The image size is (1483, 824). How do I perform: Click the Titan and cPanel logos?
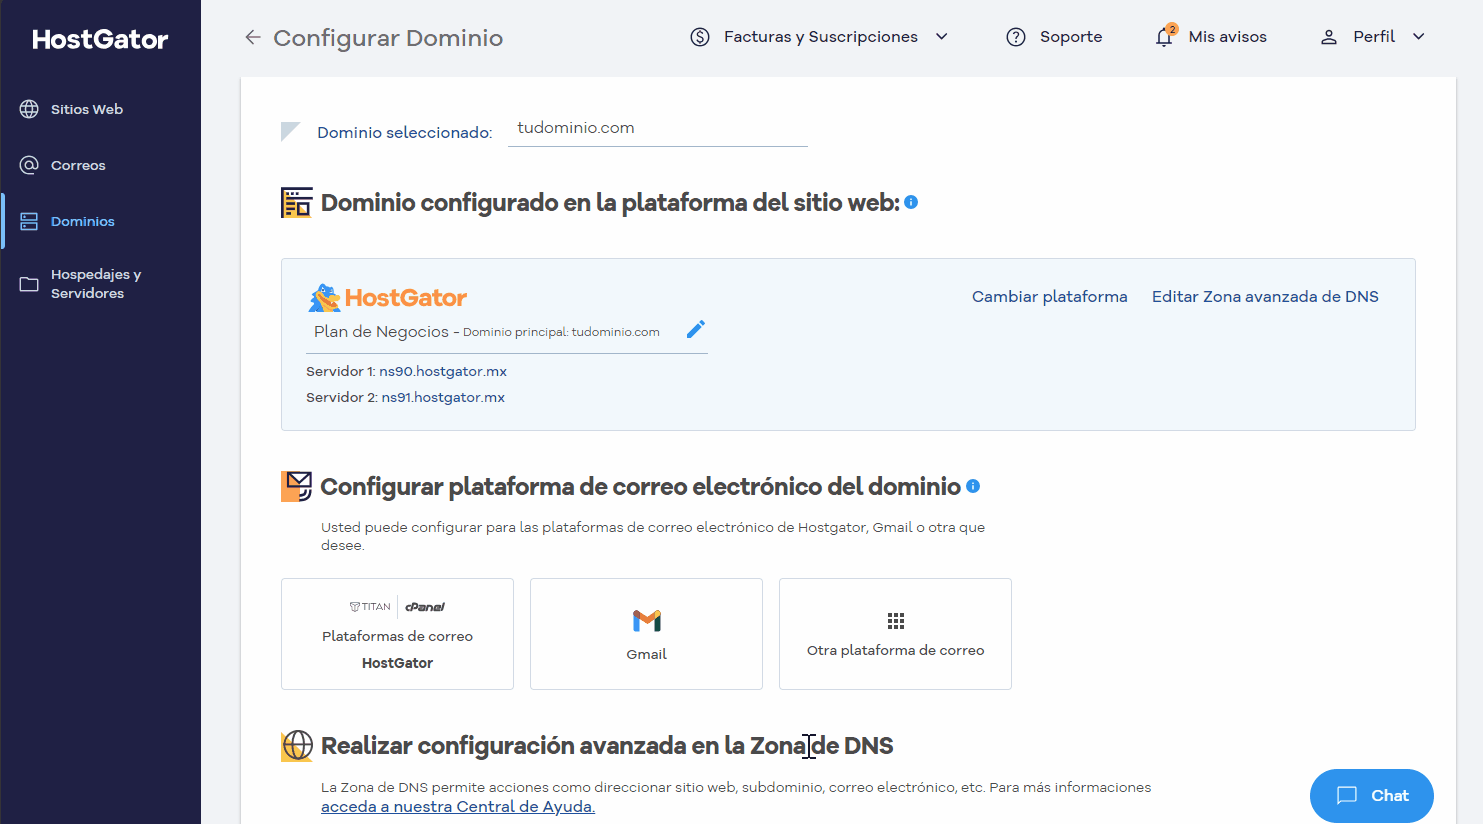click(397, 607)
